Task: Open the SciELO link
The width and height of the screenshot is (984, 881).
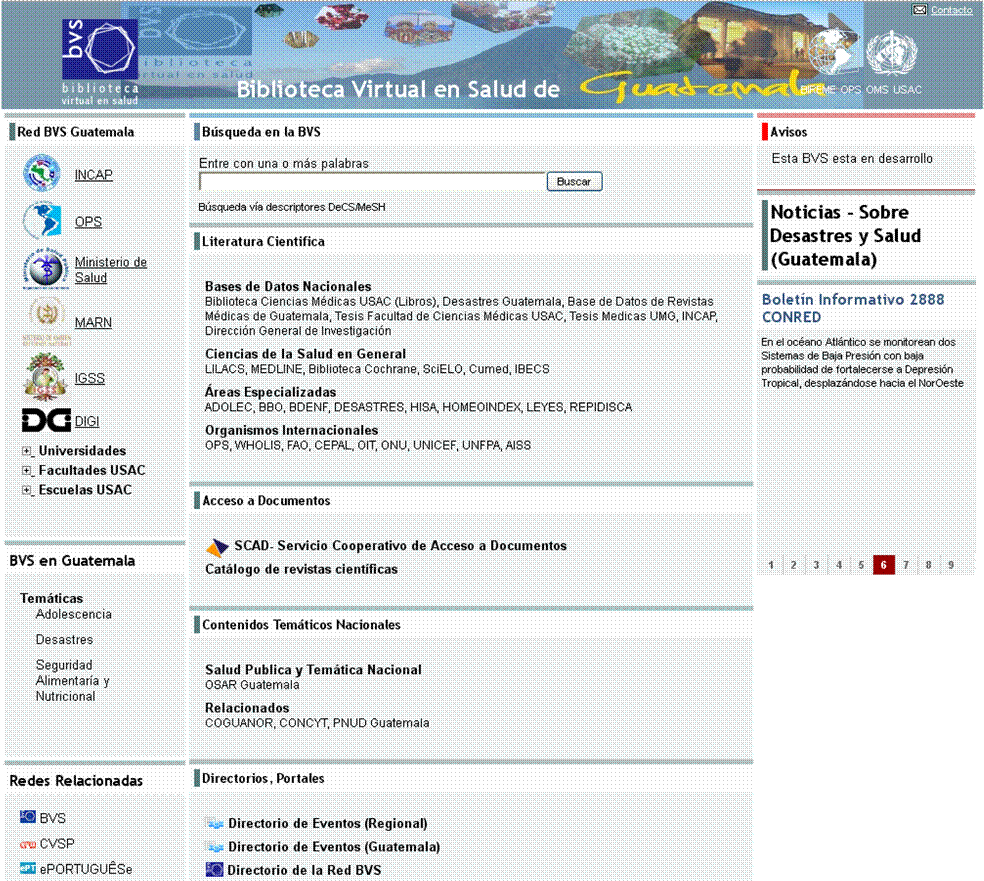Action: coord(442,369)
